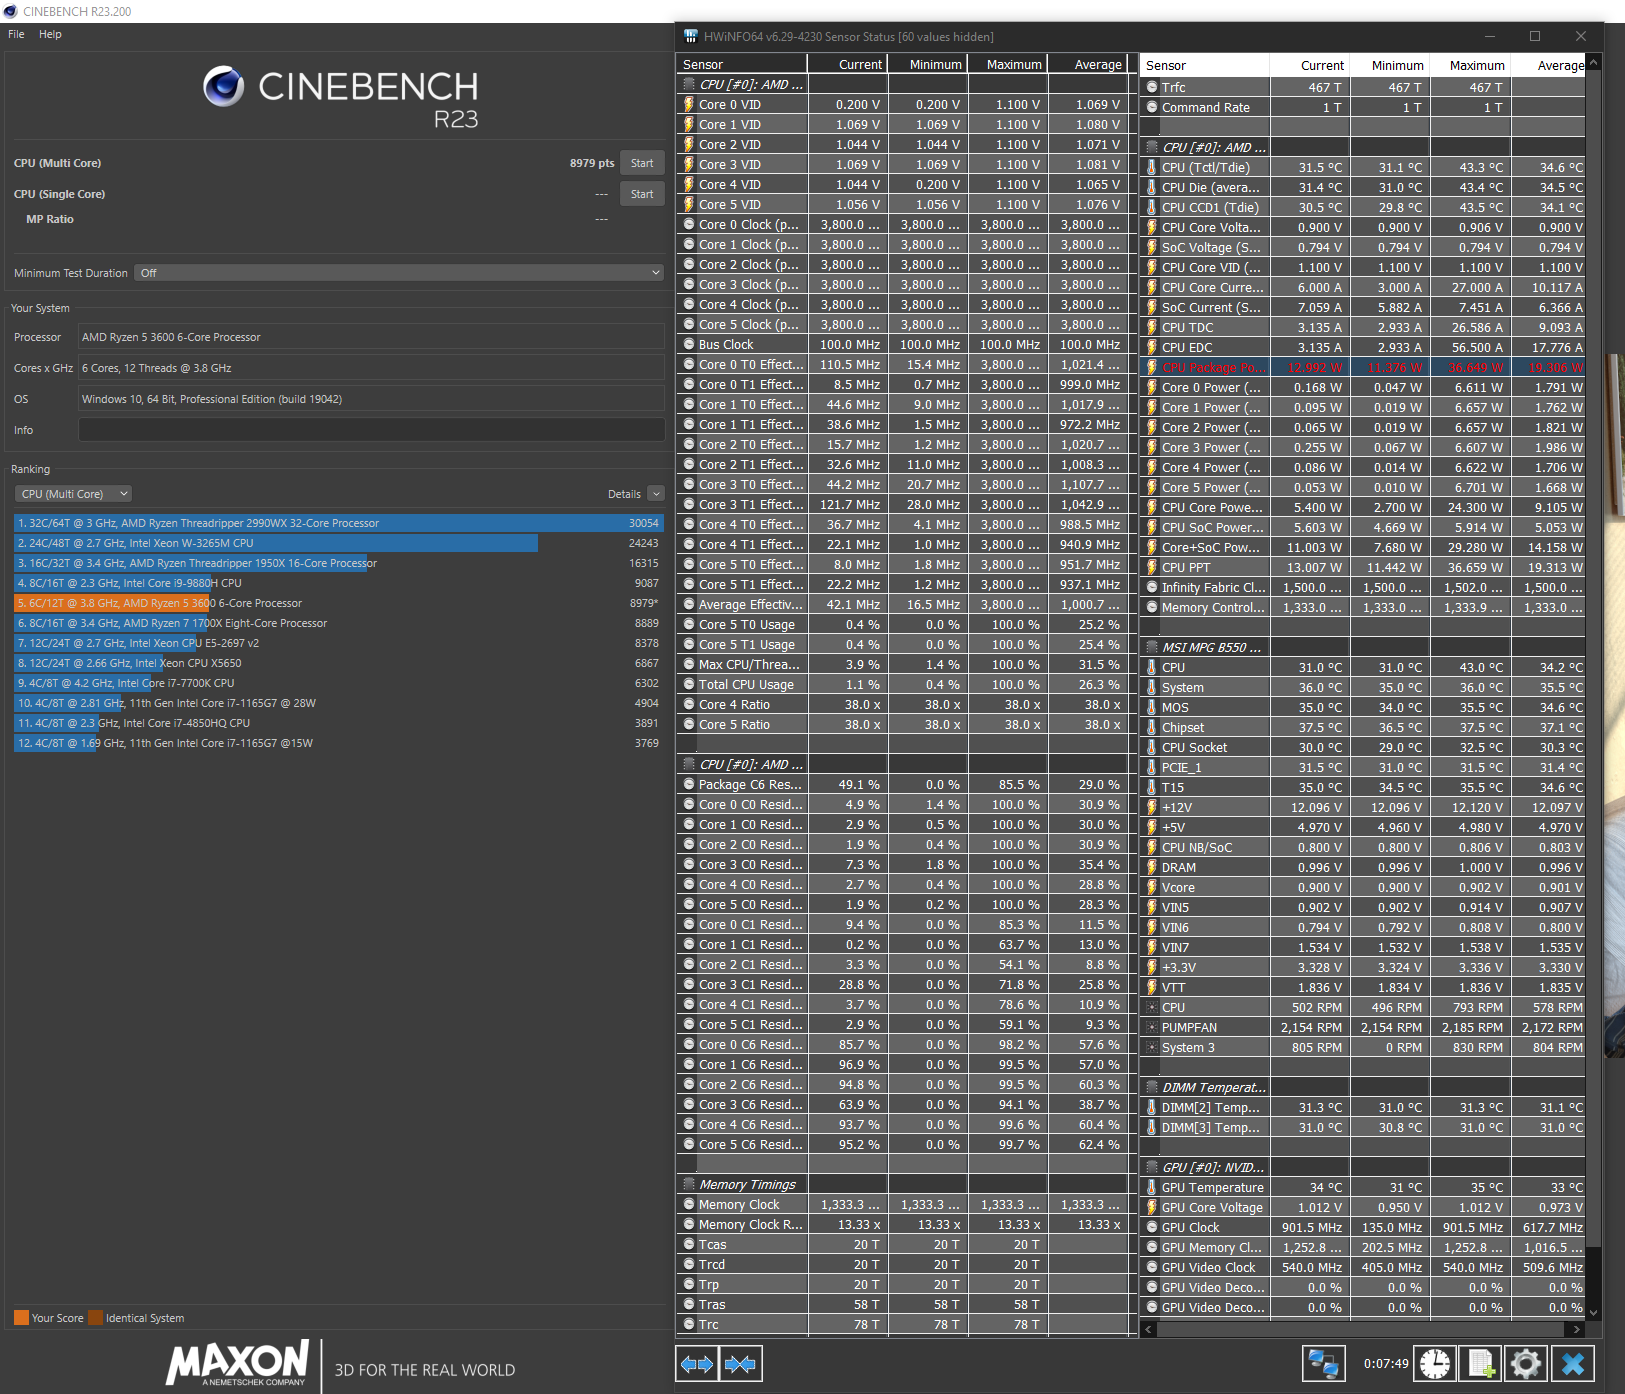1625x1394 pixels.
Task: Open the File menu in Cinebench
Action: coord(15,33)
